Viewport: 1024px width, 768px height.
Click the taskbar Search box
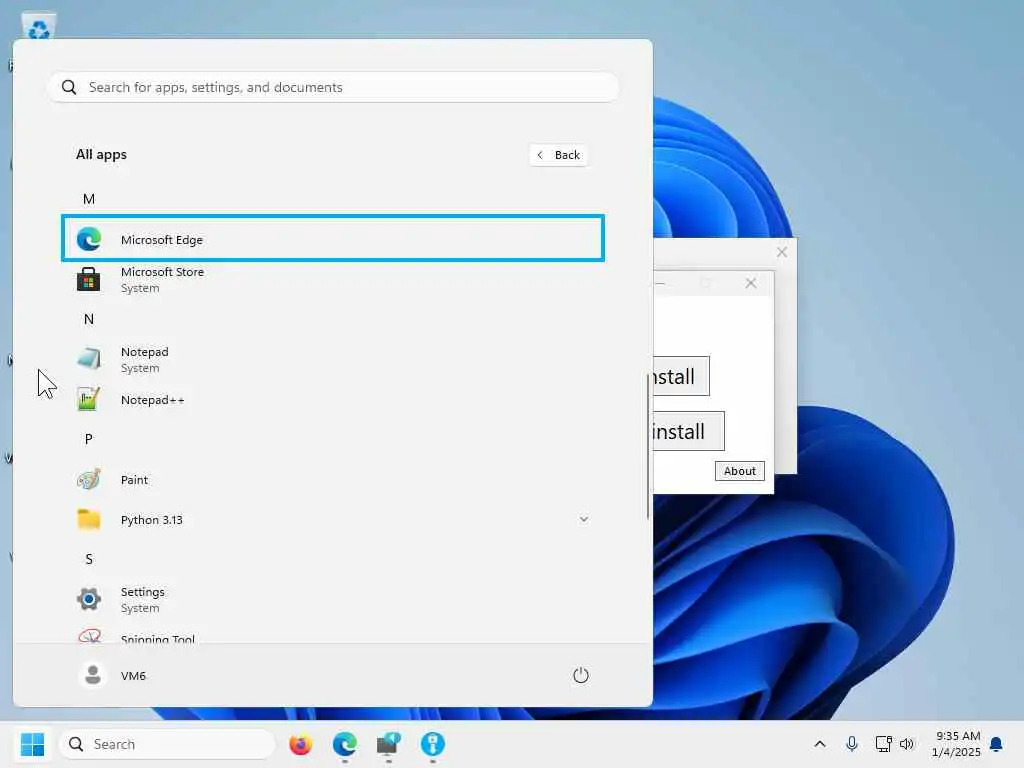pyautogui.click(x=167, y=744)
